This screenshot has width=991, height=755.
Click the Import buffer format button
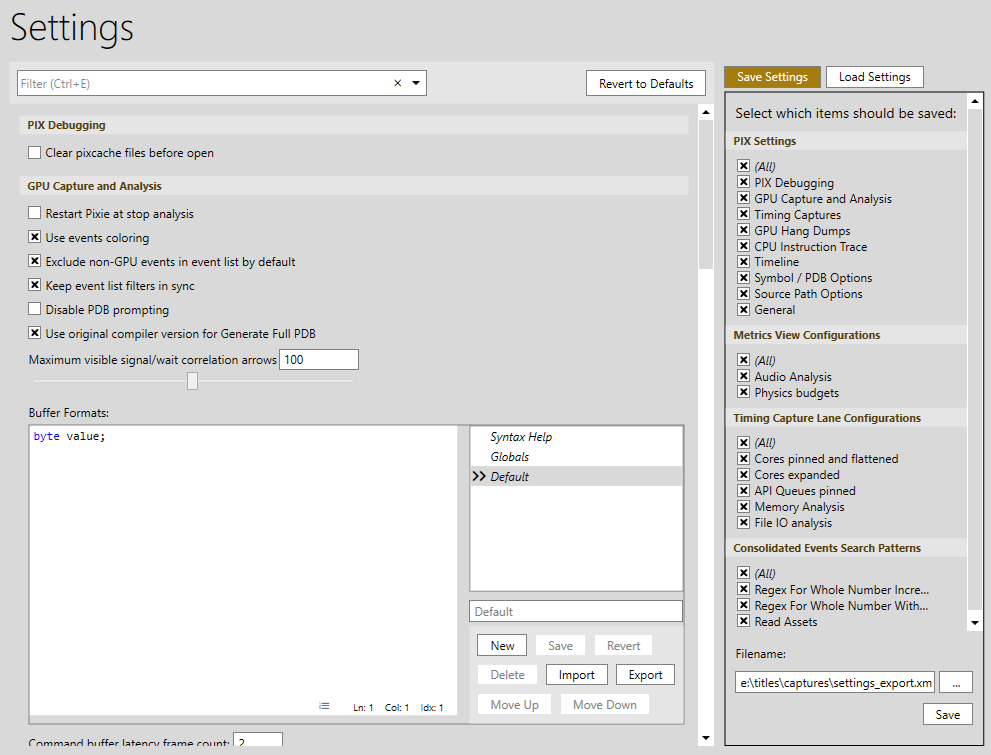576,675
